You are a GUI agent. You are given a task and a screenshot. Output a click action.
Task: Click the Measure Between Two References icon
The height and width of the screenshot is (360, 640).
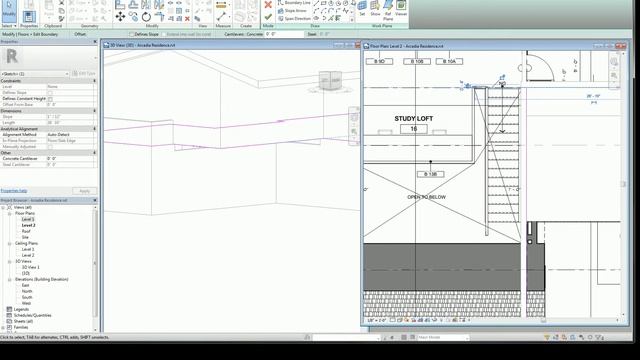point(221,17)
